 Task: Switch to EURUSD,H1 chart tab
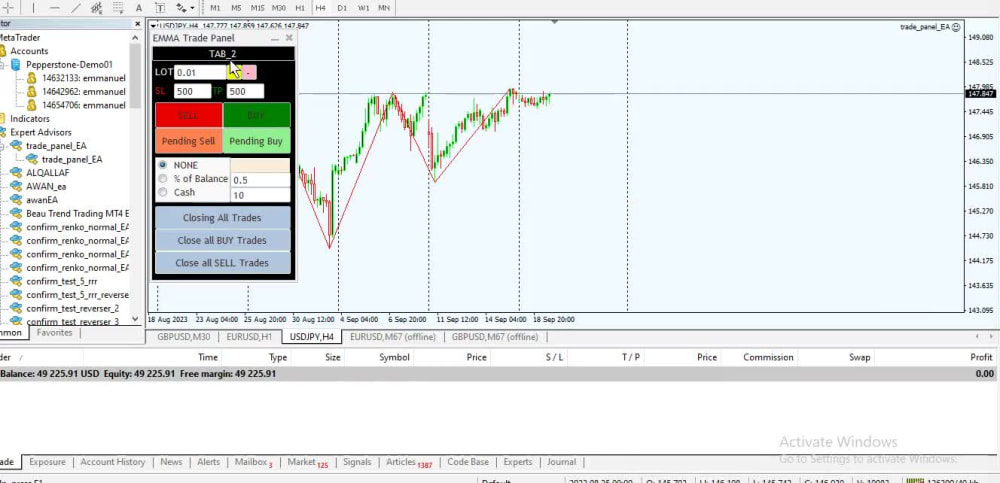tap(249, 337)
